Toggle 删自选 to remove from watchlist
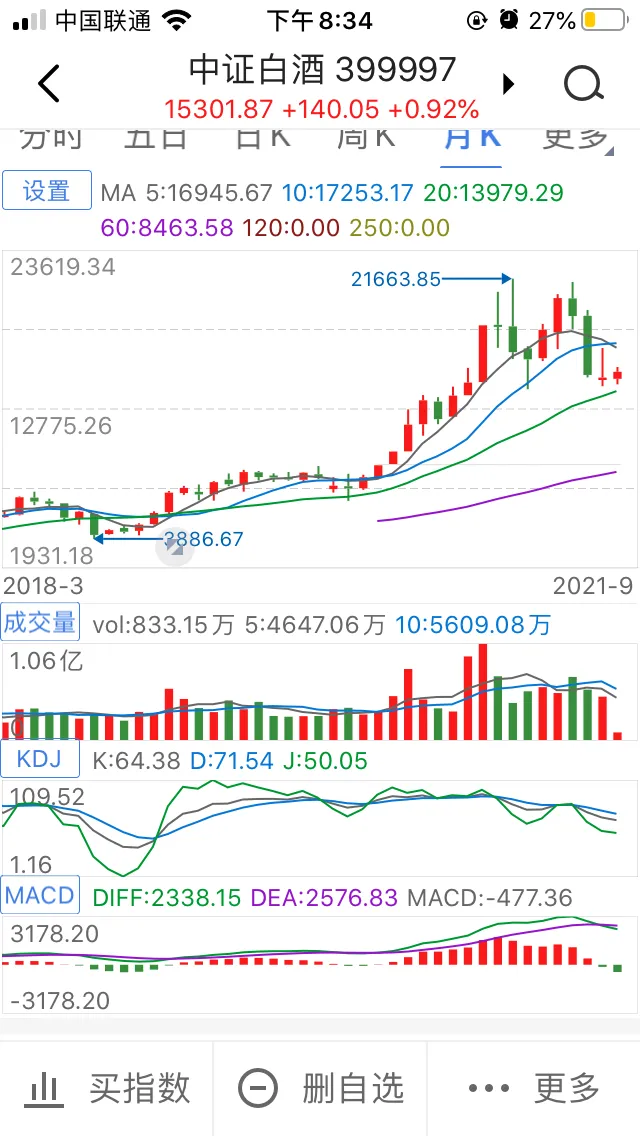 (x=352, y=1088)
